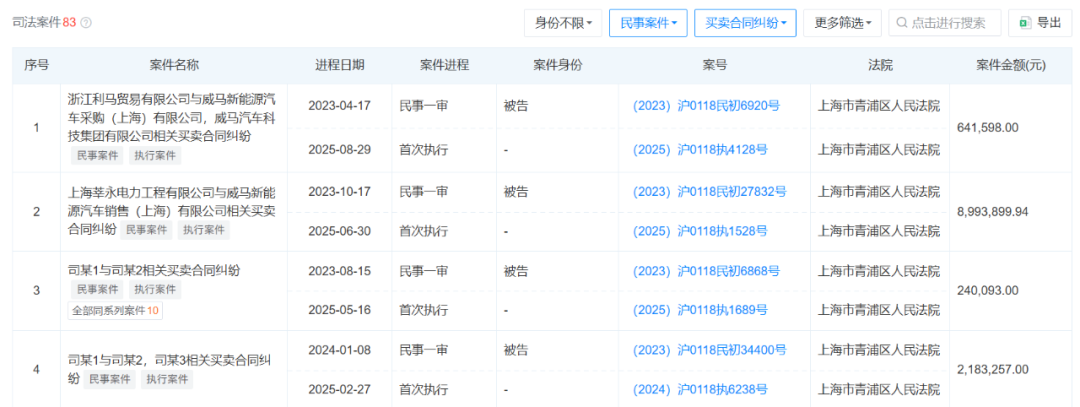Click the 民事案件 tag in row 4
1080x407 pixels.
click(109, 379)
